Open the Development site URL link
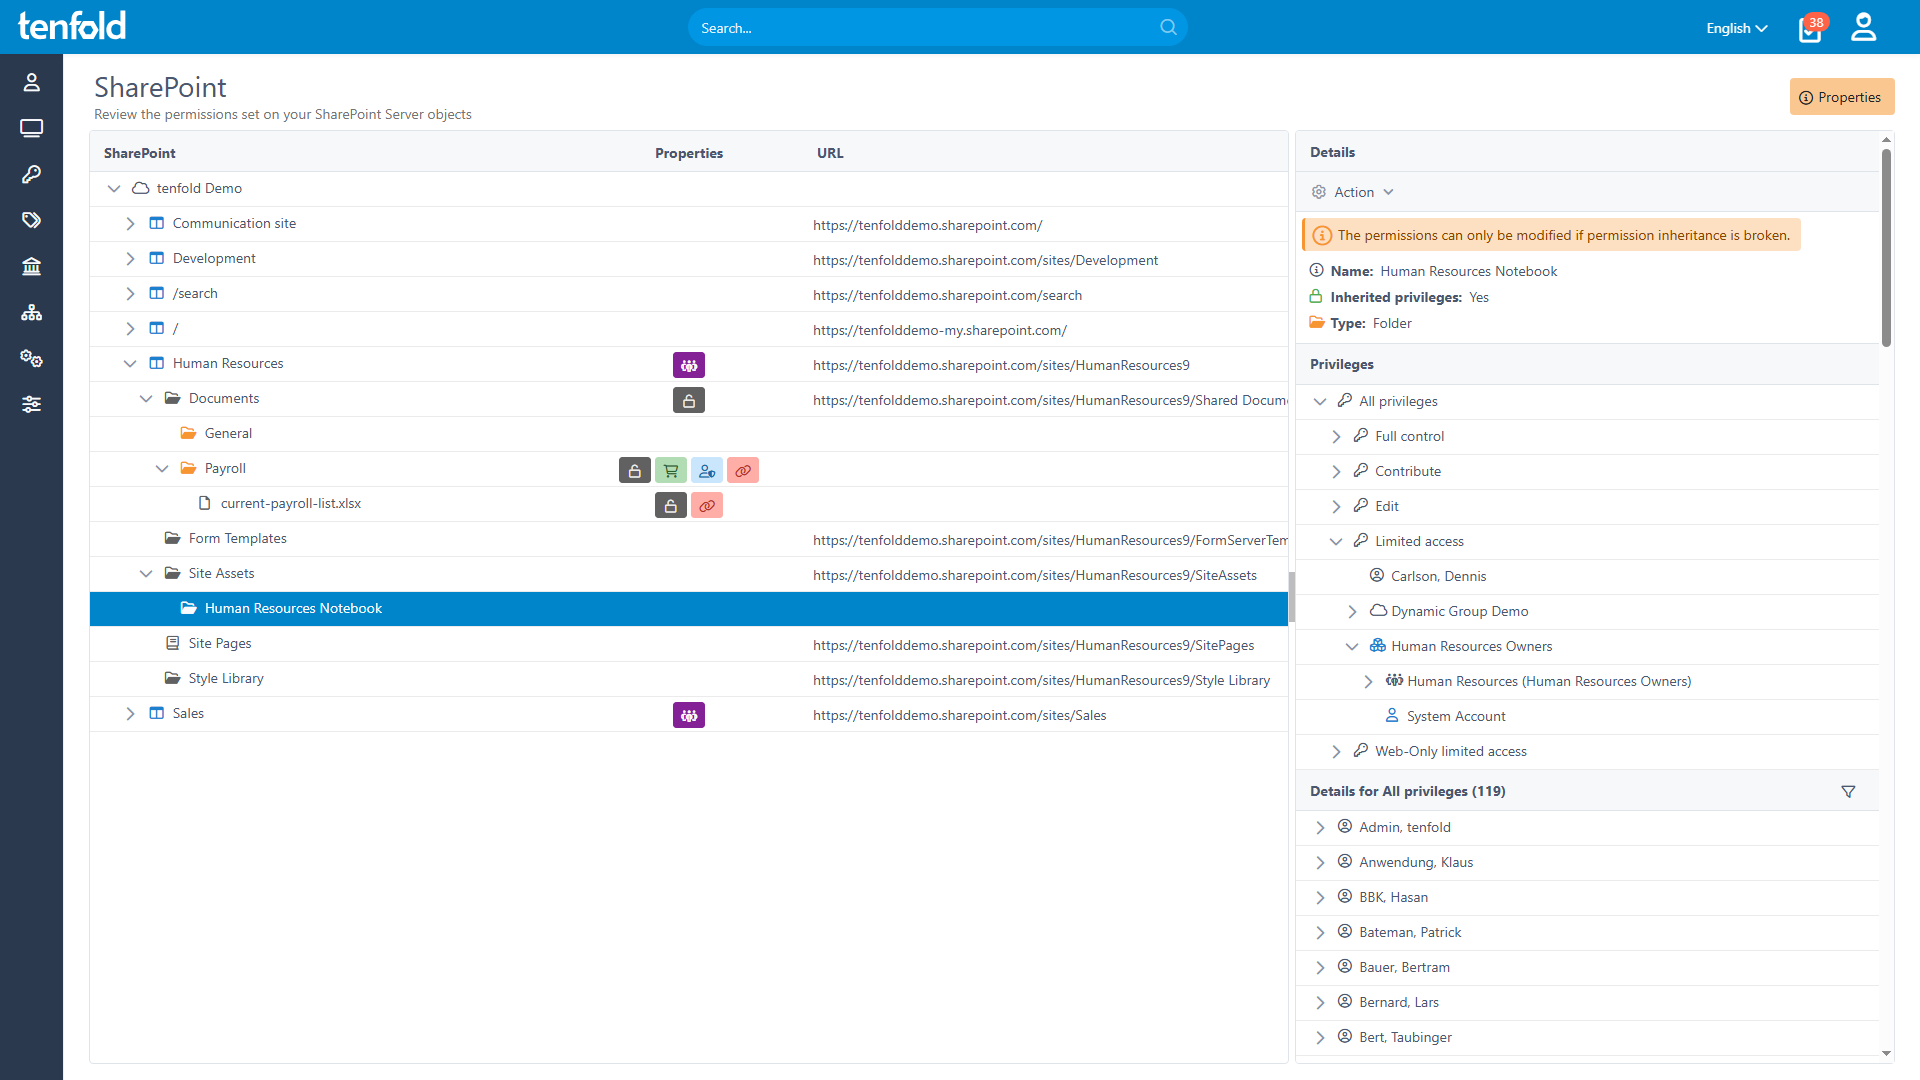 (x=985, y=260)
